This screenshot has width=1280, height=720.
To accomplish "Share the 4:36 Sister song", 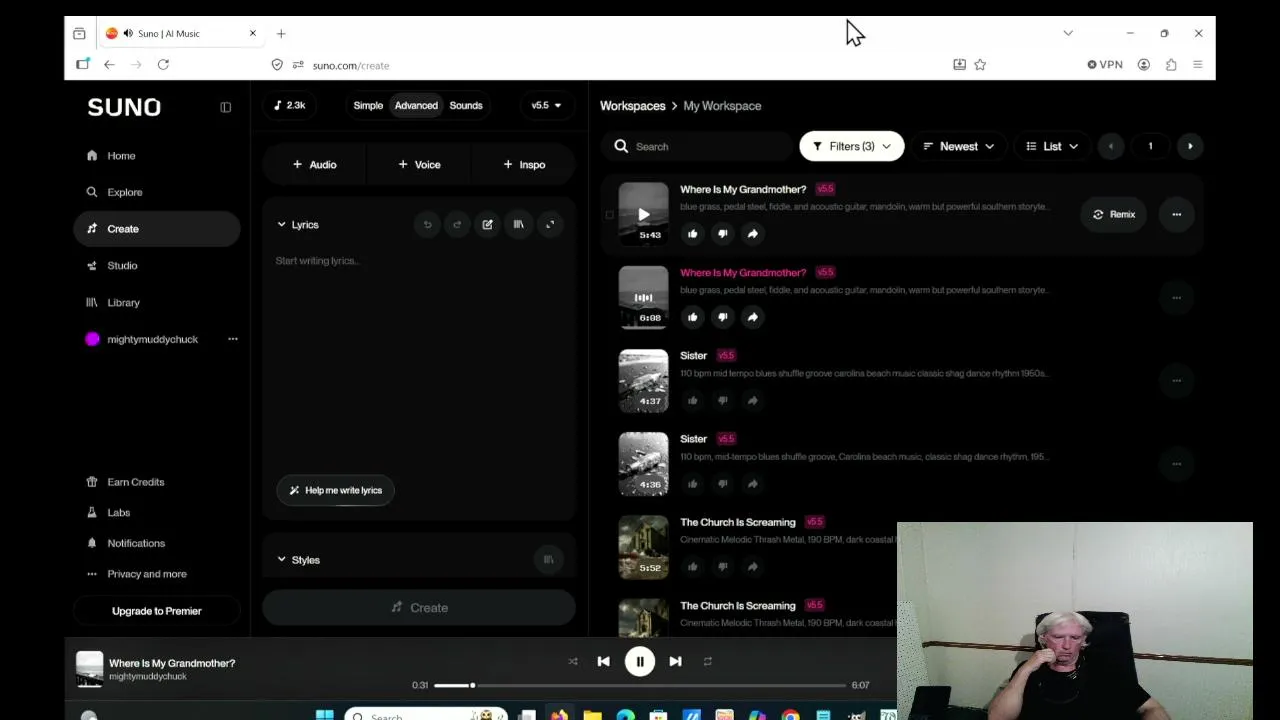I will pos(752,484).
